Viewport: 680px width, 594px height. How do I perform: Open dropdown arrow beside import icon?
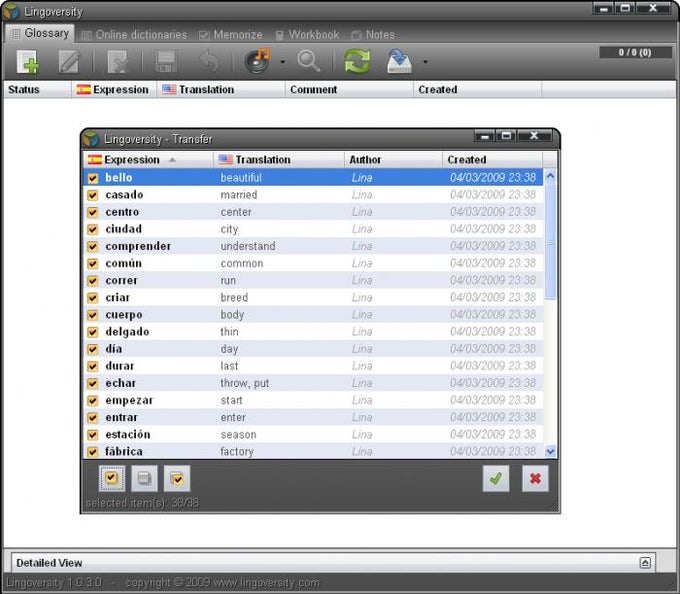(x=425, y=62)
